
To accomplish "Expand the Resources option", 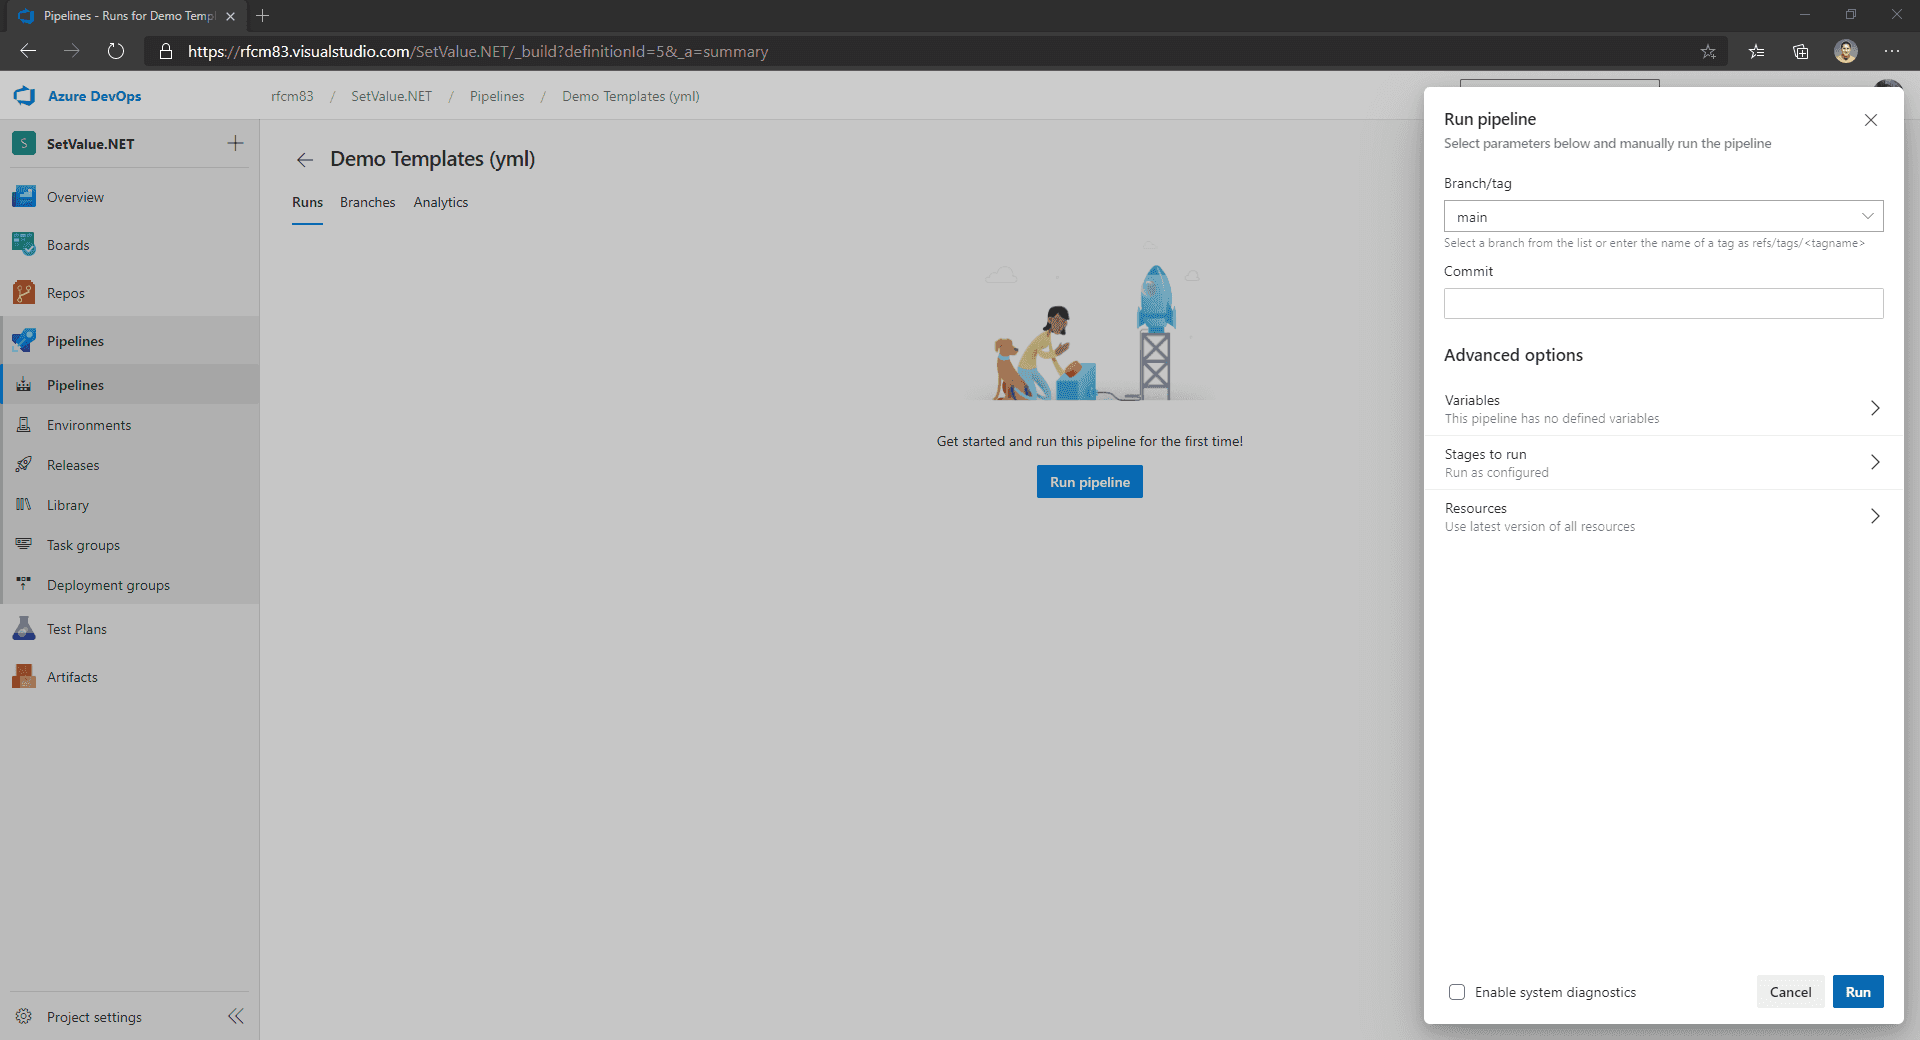I will (x=1664, y=517).
